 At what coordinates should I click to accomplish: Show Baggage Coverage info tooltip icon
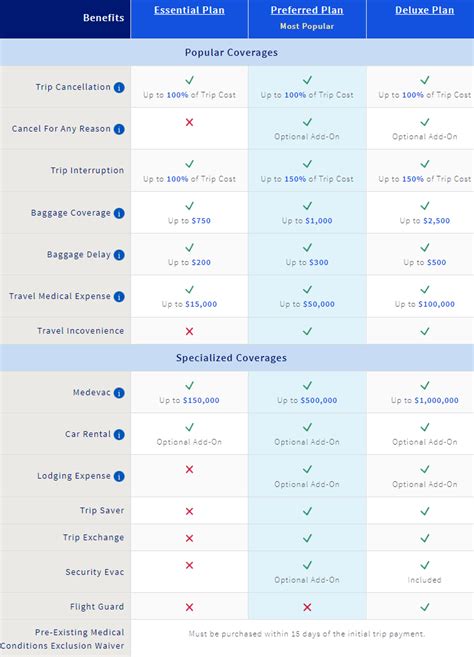(x=119, y=213)
